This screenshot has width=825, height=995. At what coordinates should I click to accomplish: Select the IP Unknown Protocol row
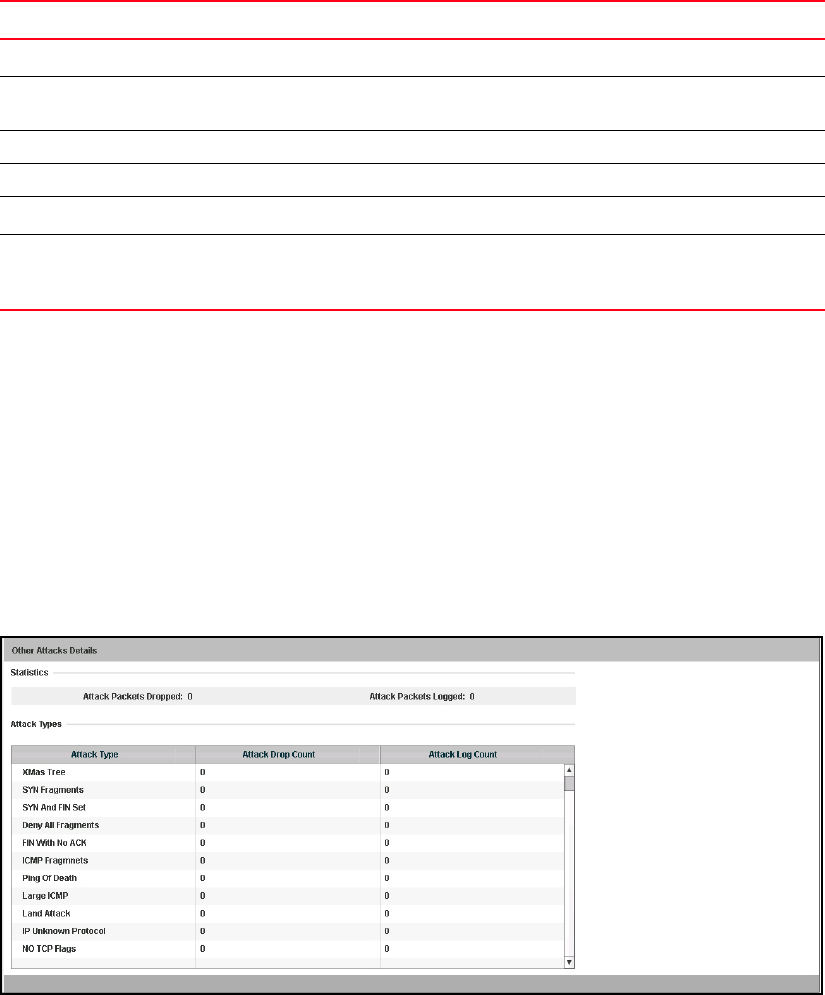287,932
